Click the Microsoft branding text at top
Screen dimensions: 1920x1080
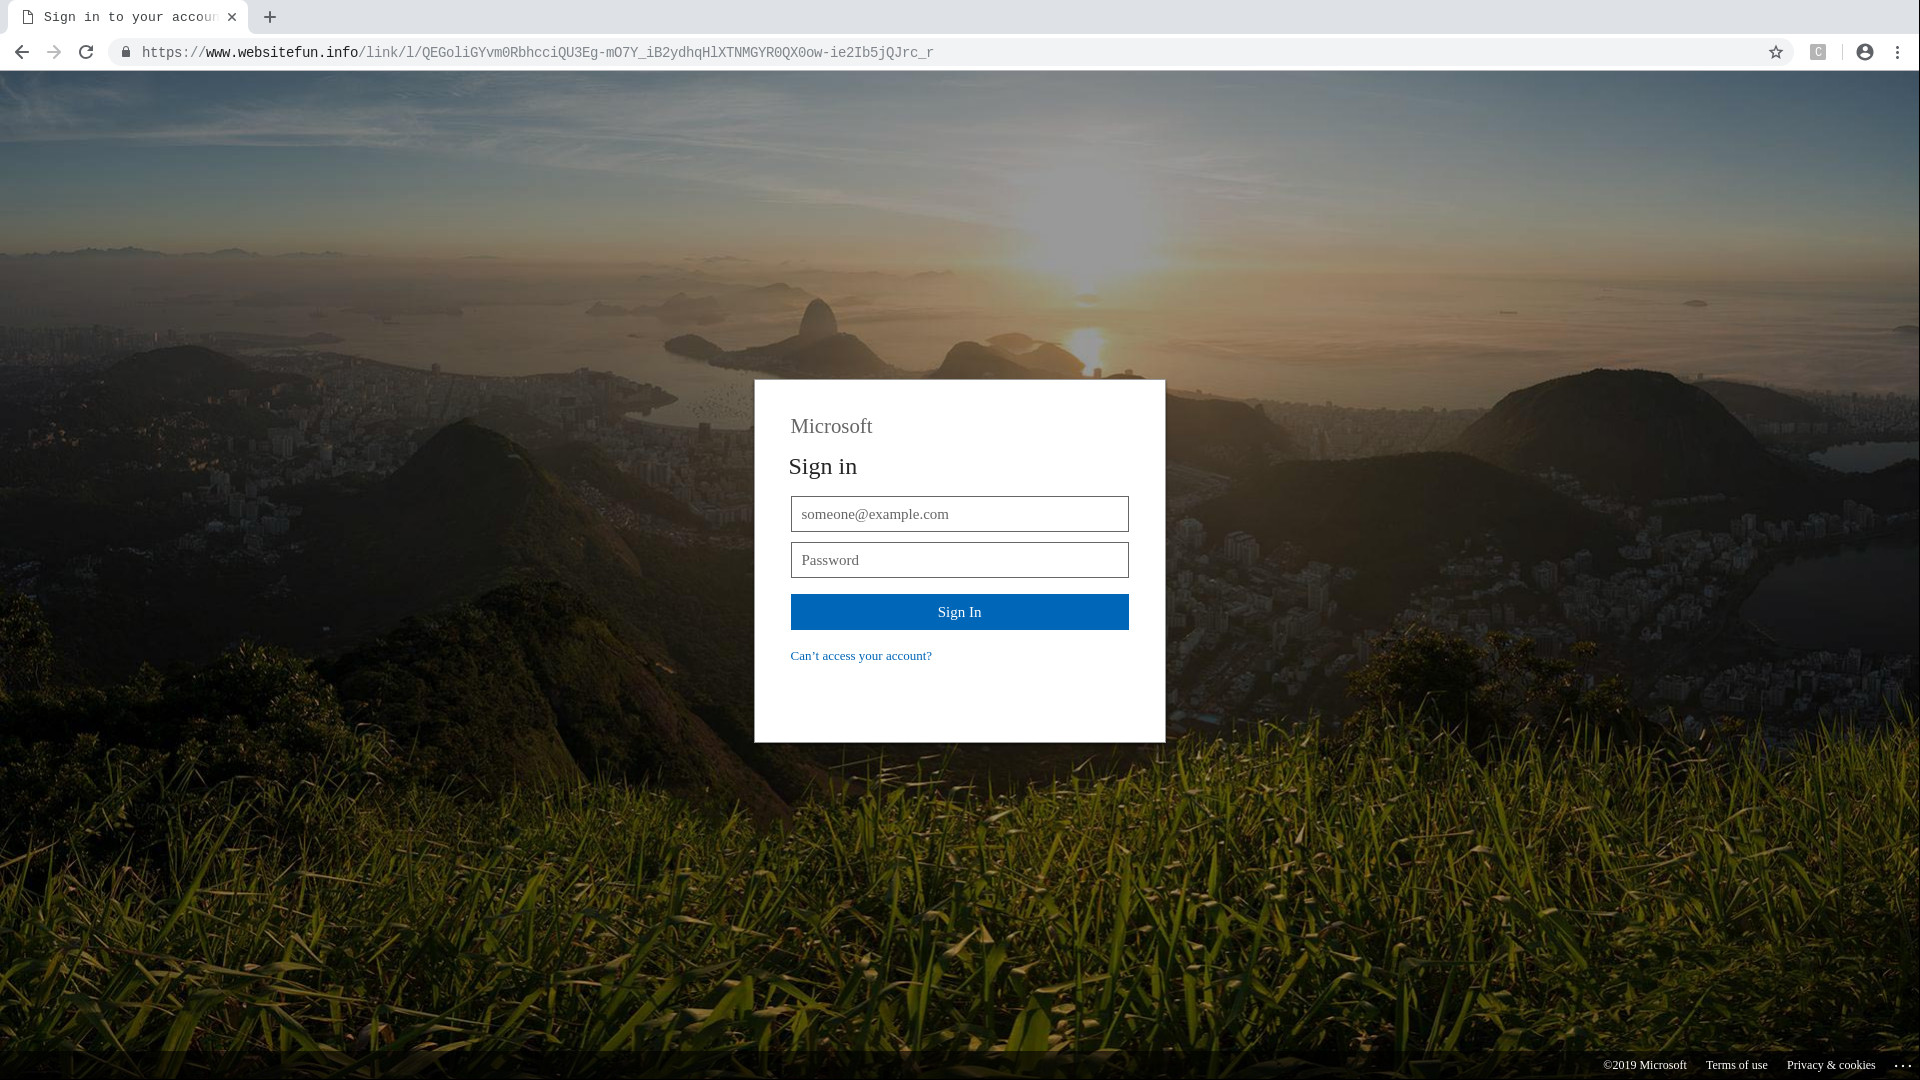tap(831, 425)
